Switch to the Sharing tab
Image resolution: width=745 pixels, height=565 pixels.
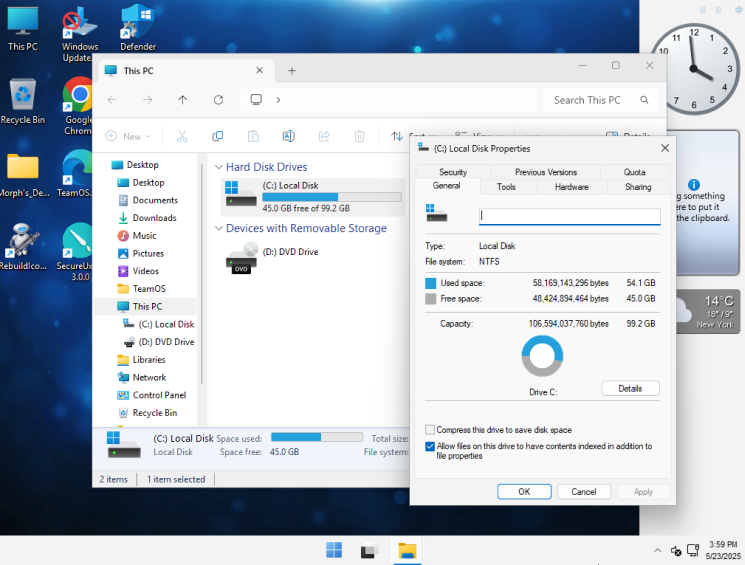tap(638, 187)
